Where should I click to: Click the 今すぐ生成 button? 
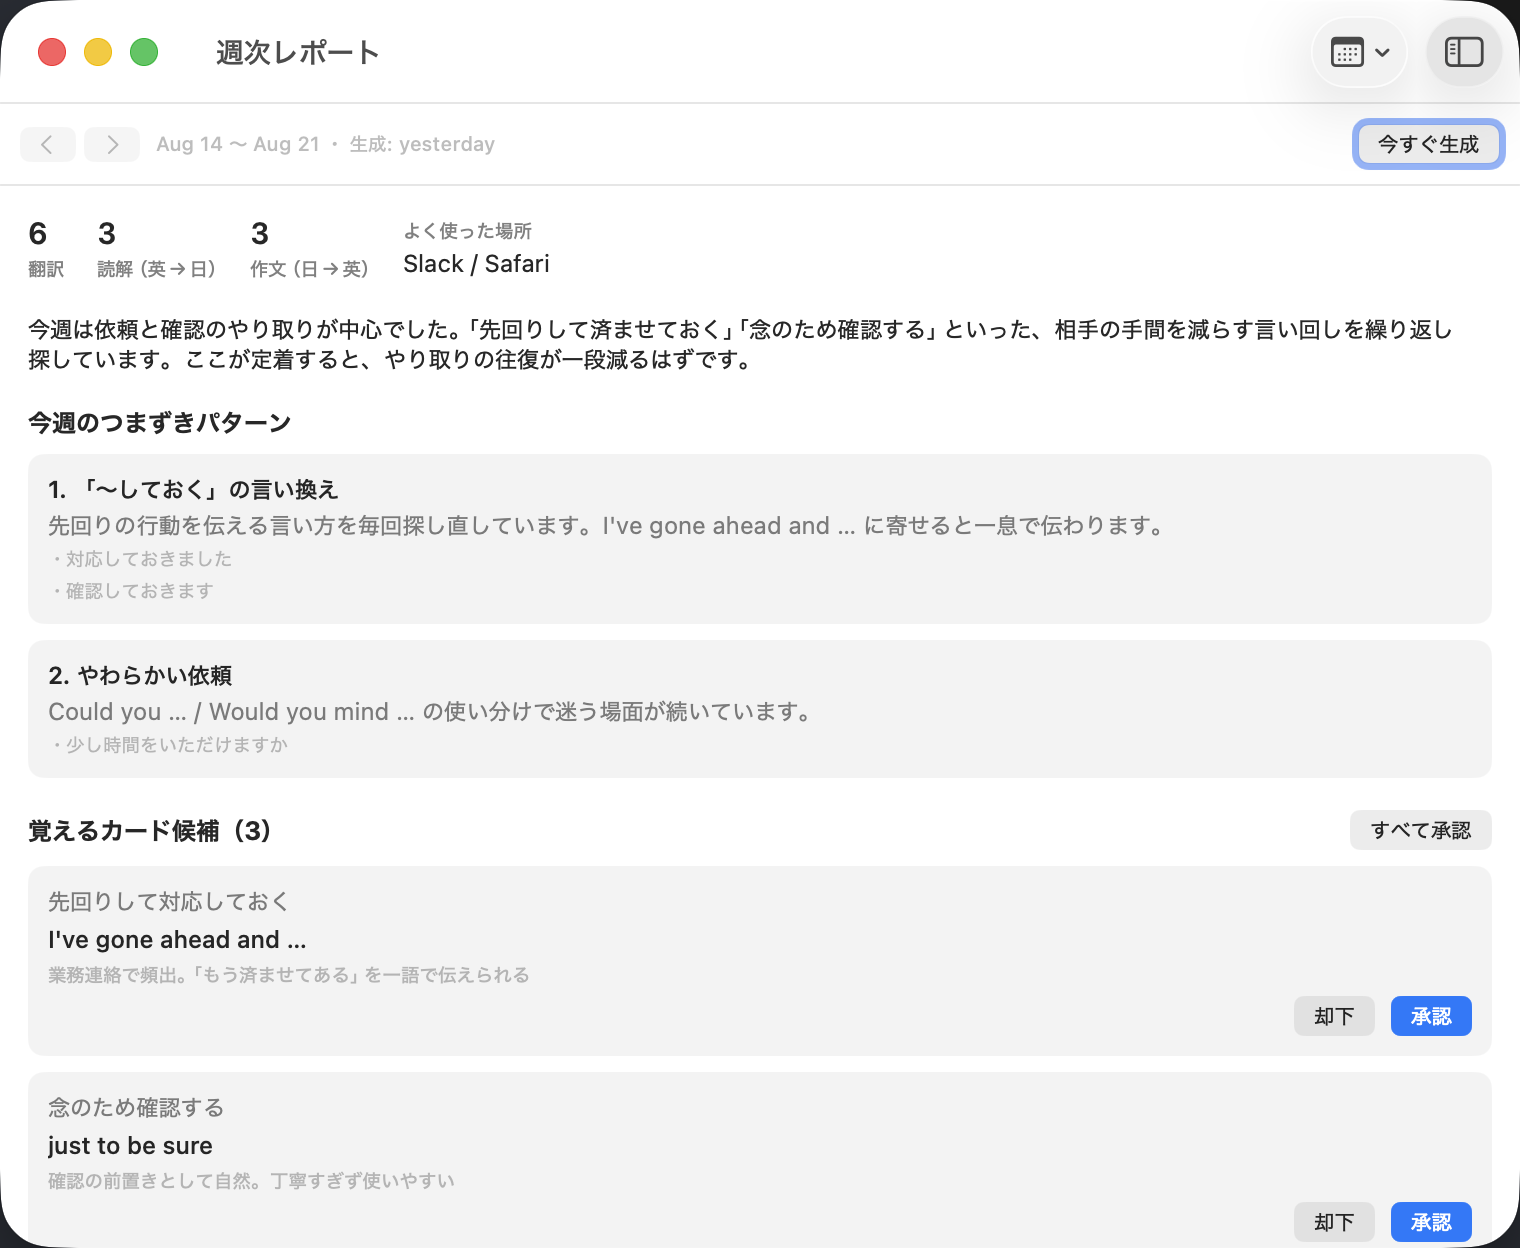pos(1428,144)
